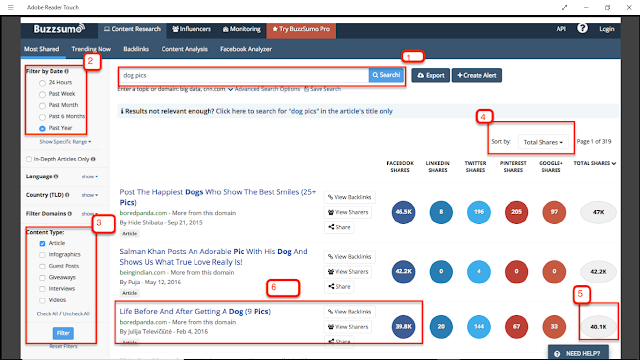
Task: Click the Google+ shares 33 bubble
Action: coord(554,327)
